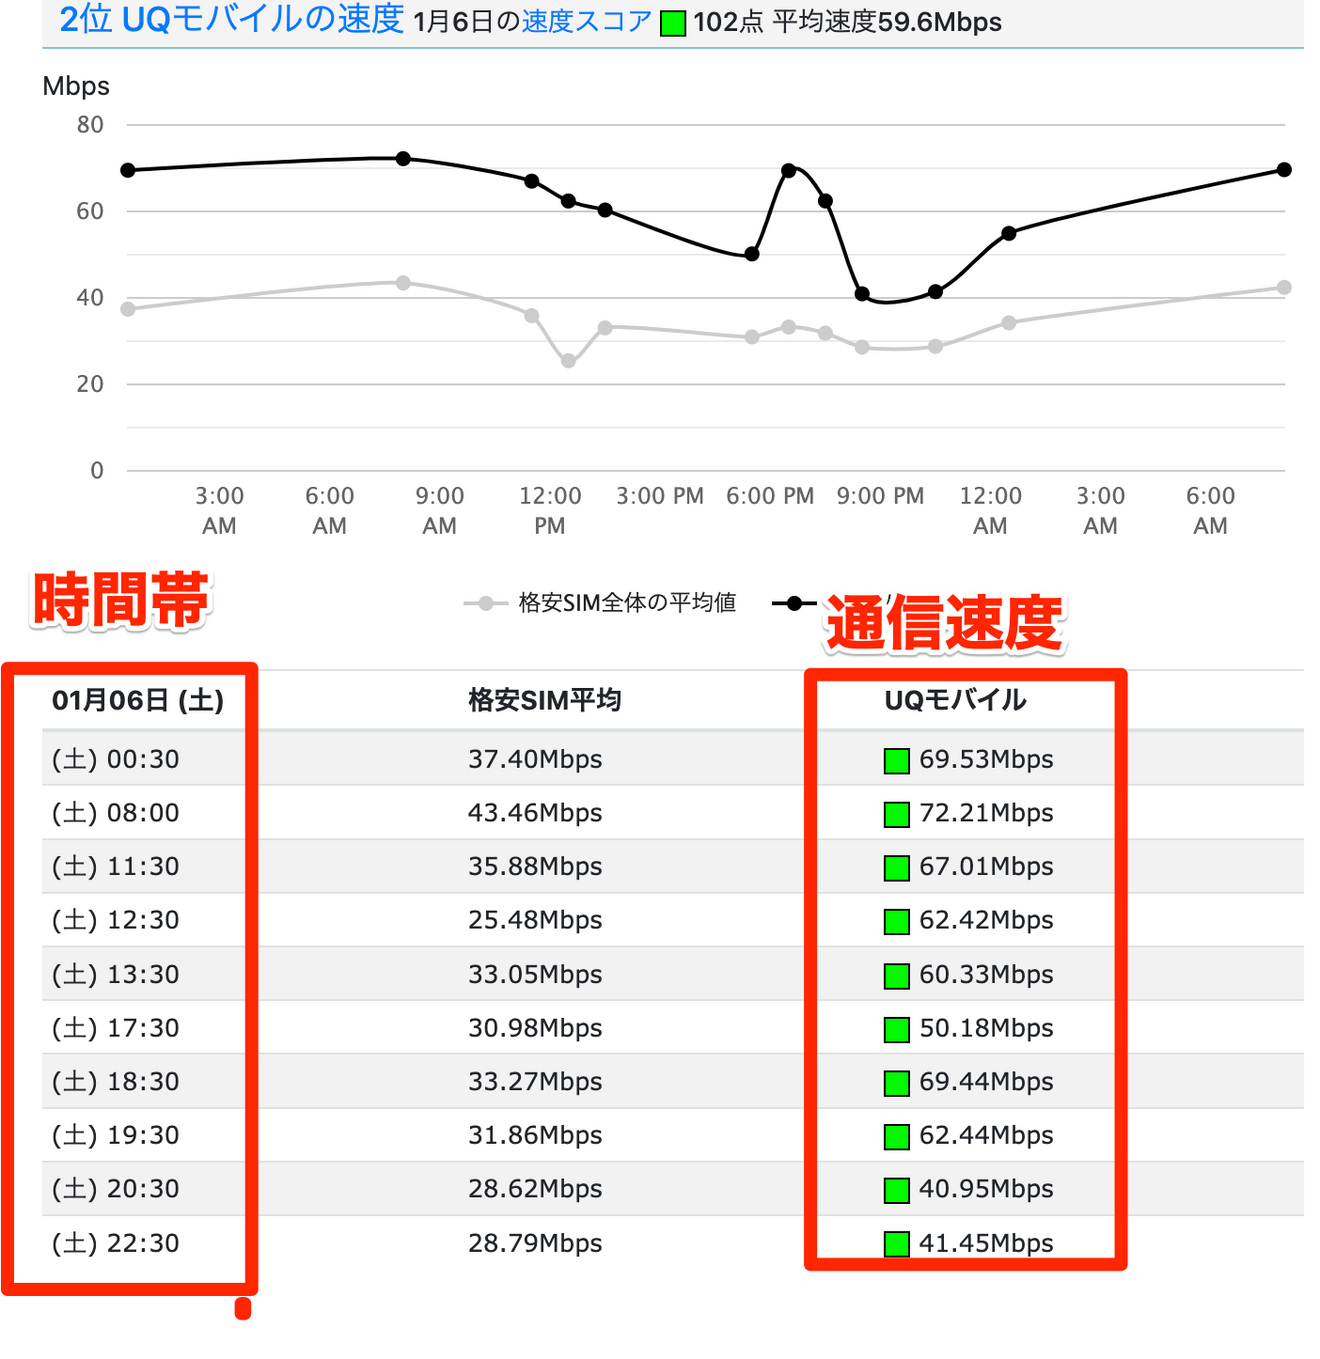1320x1359 pixels.
Task: Select the 35.88Mbps average value
Action: tap(535, 866)
